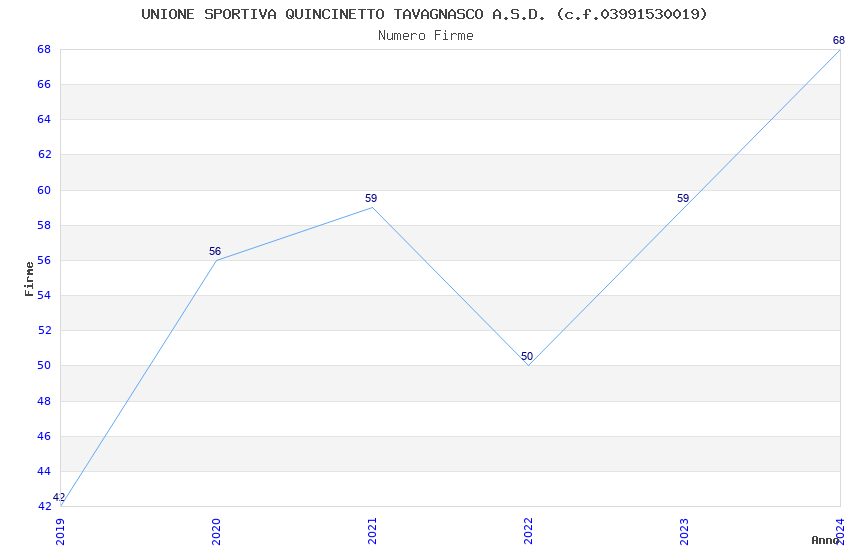Click the vertical axis title Firme

tap(29, 279)
